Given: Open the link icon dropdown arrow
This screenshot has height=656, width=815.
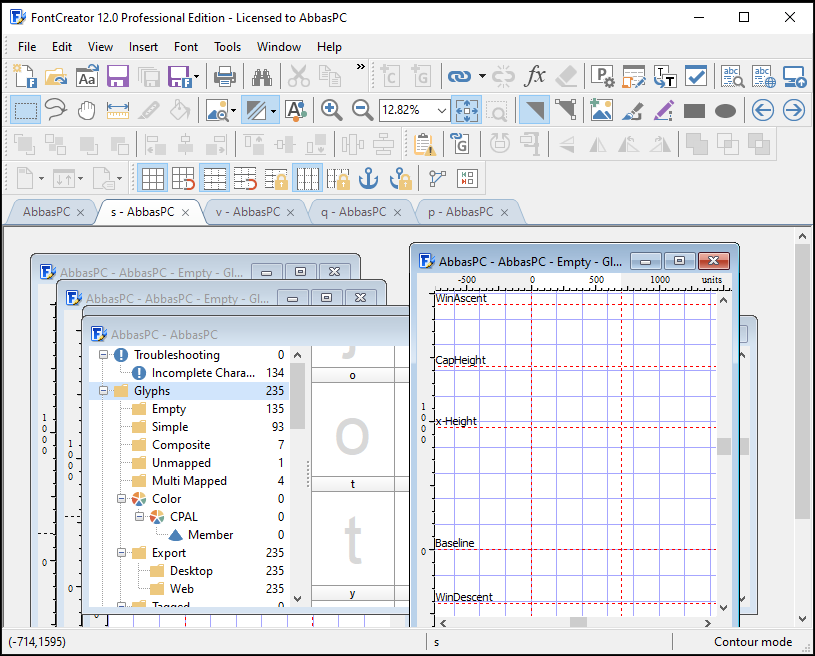Looking at the screenshot, I should click(x=482, y=77).
